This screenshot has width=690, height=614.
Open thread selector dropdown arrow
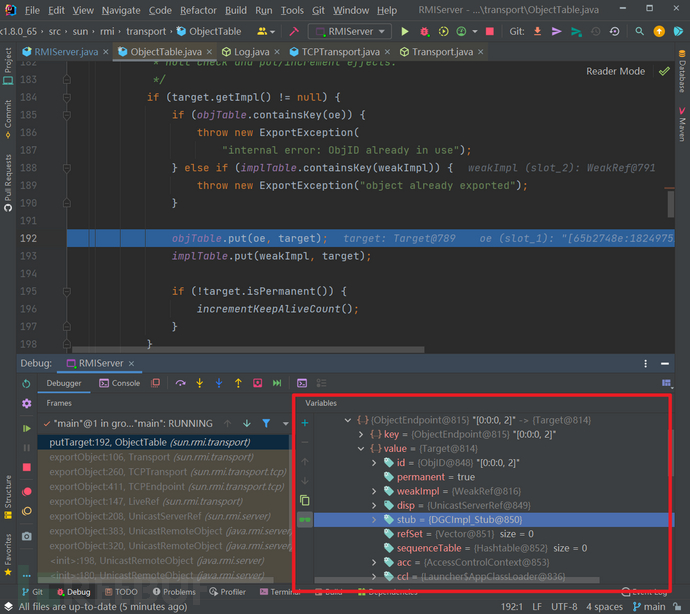(286, 423)
